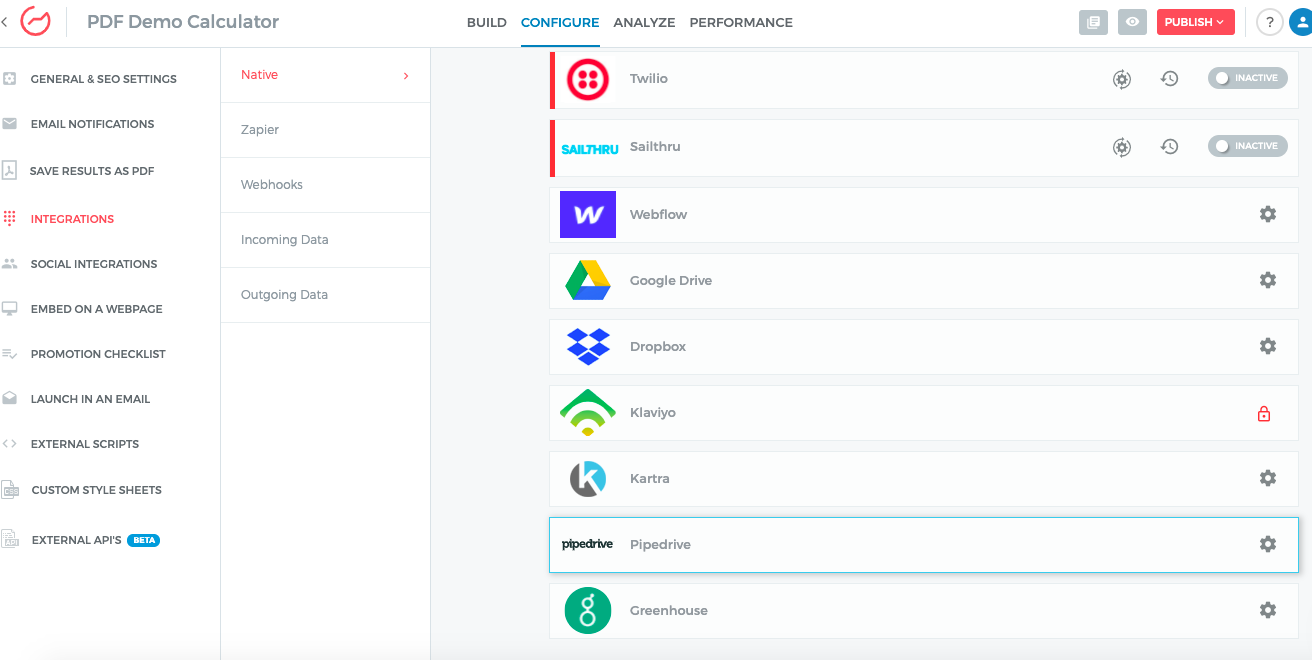The height and width of the screenshot is (660, 1312).
Task: Expand Native with its red chevron
Action: click(x=405, y=75)
